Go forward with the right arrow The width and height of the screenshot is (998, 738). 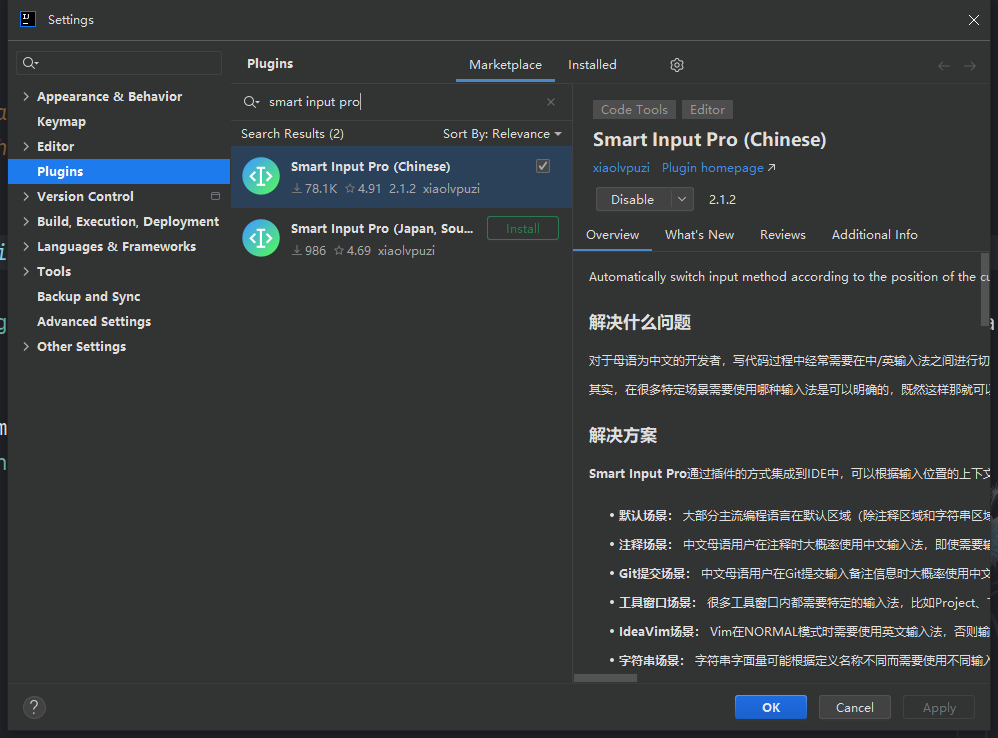point(969,66)
